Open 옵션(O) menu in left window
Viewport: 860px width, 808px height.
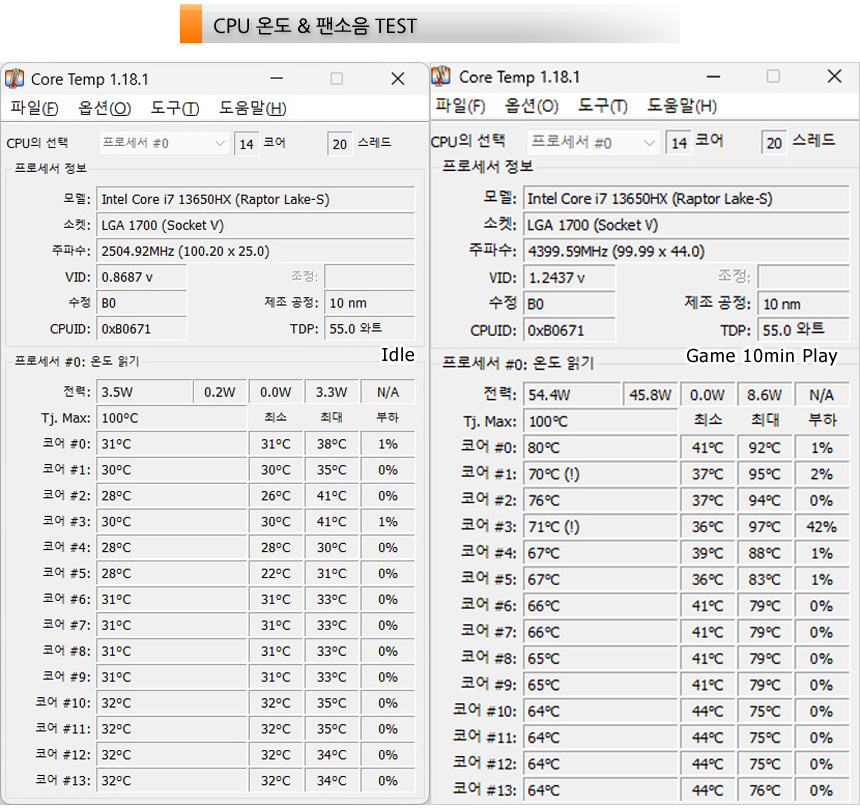click(104, 108)
